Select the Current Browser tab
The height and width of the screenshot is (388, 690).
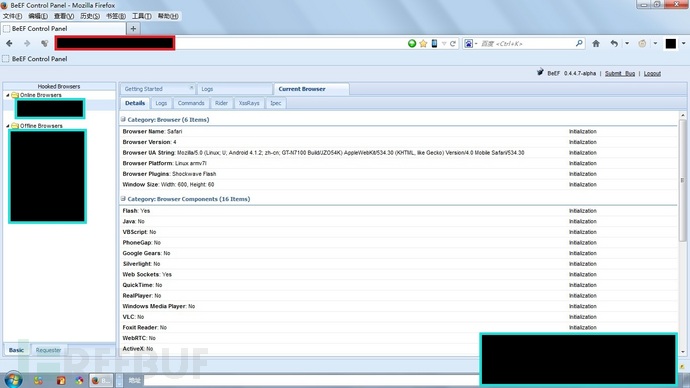point(312,89)
